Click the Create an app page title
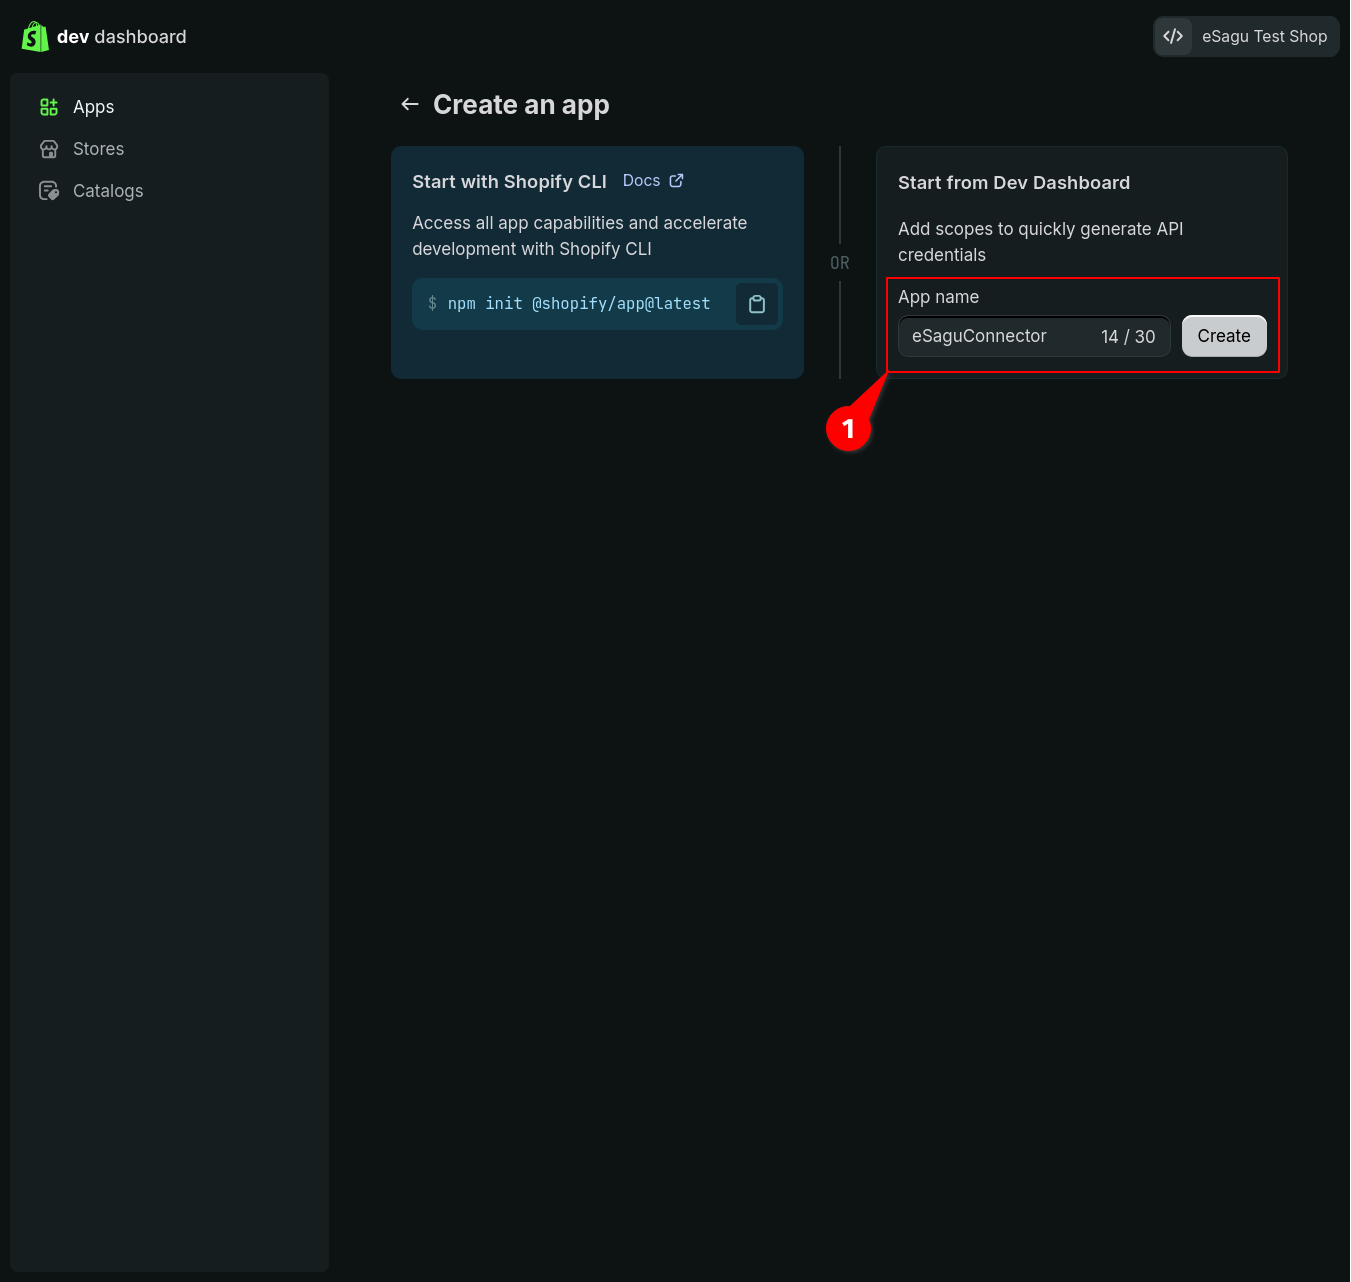The height and width of the screenshot is (1282, 1351). click(x=521, y=105)
